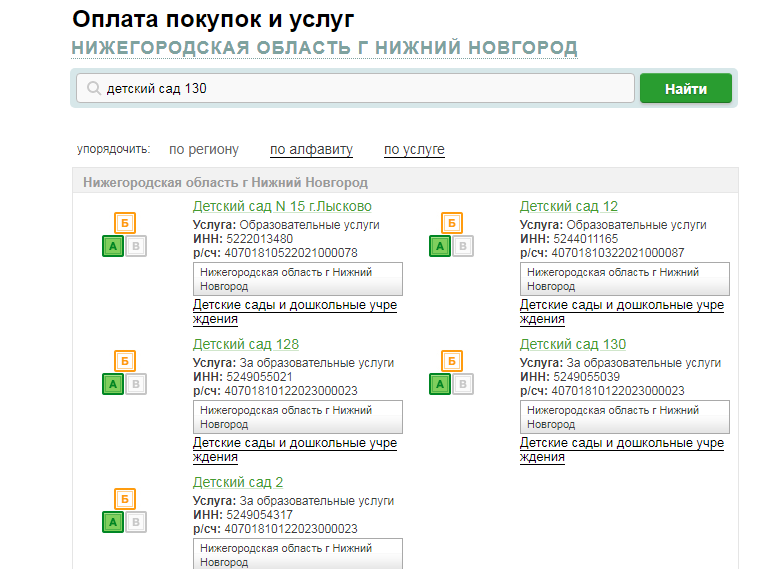Click blocks icon beside Детский сад 128
The image size is (766, 569).
(x=125, y=373)
